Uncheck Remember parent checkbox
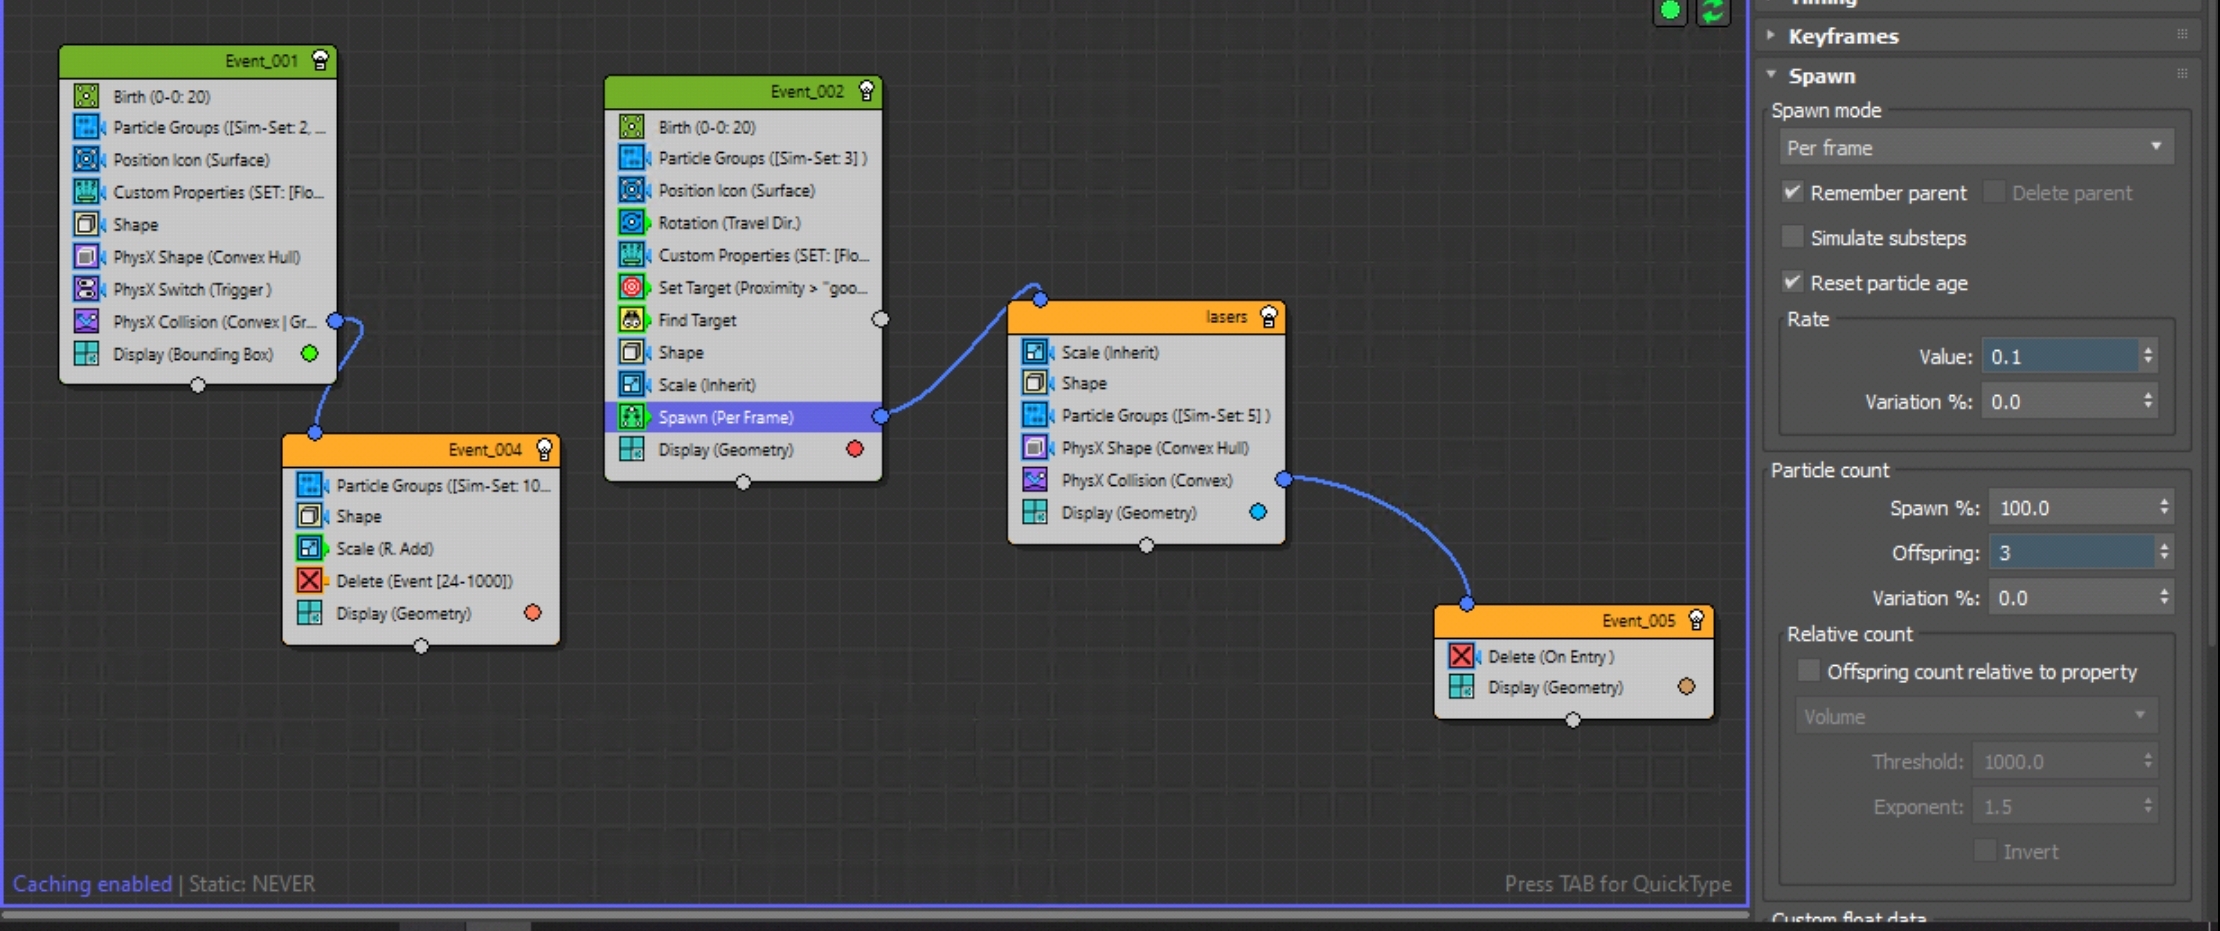The image size is (2220, 931). (1792, 192)
